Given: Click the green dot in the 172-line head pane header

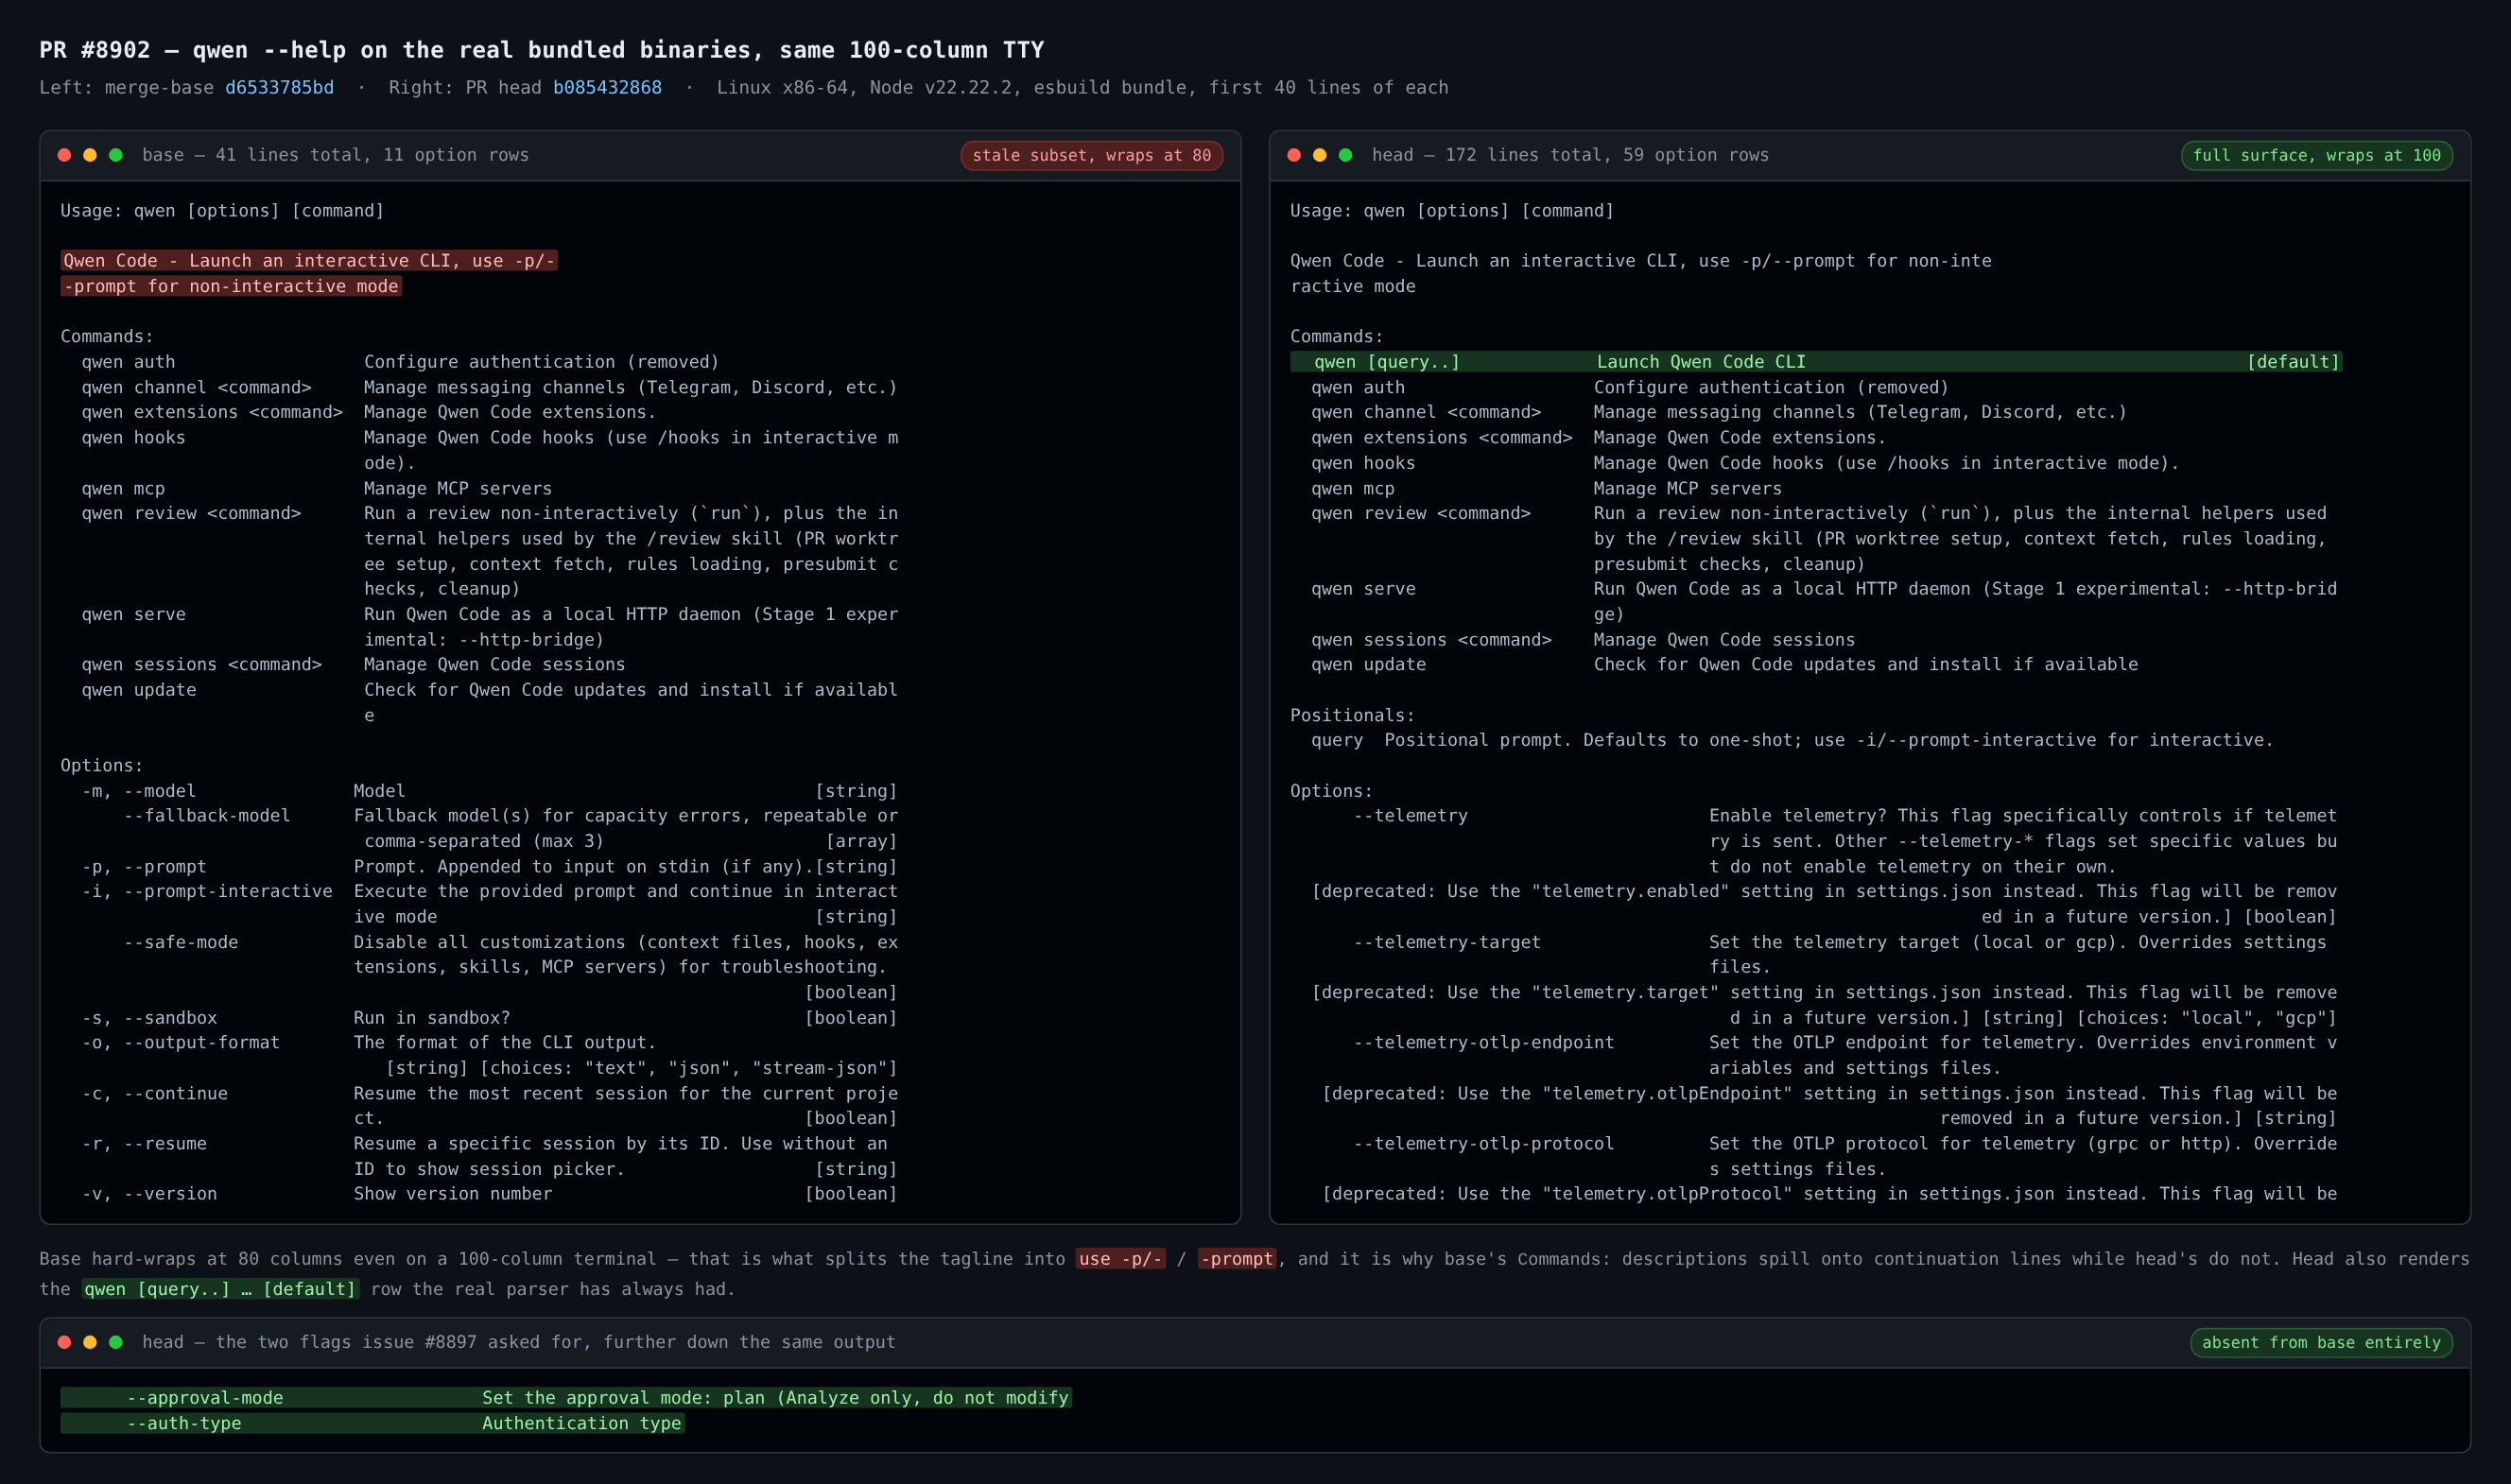Looking at the screenshot, I should (1346, 155).
